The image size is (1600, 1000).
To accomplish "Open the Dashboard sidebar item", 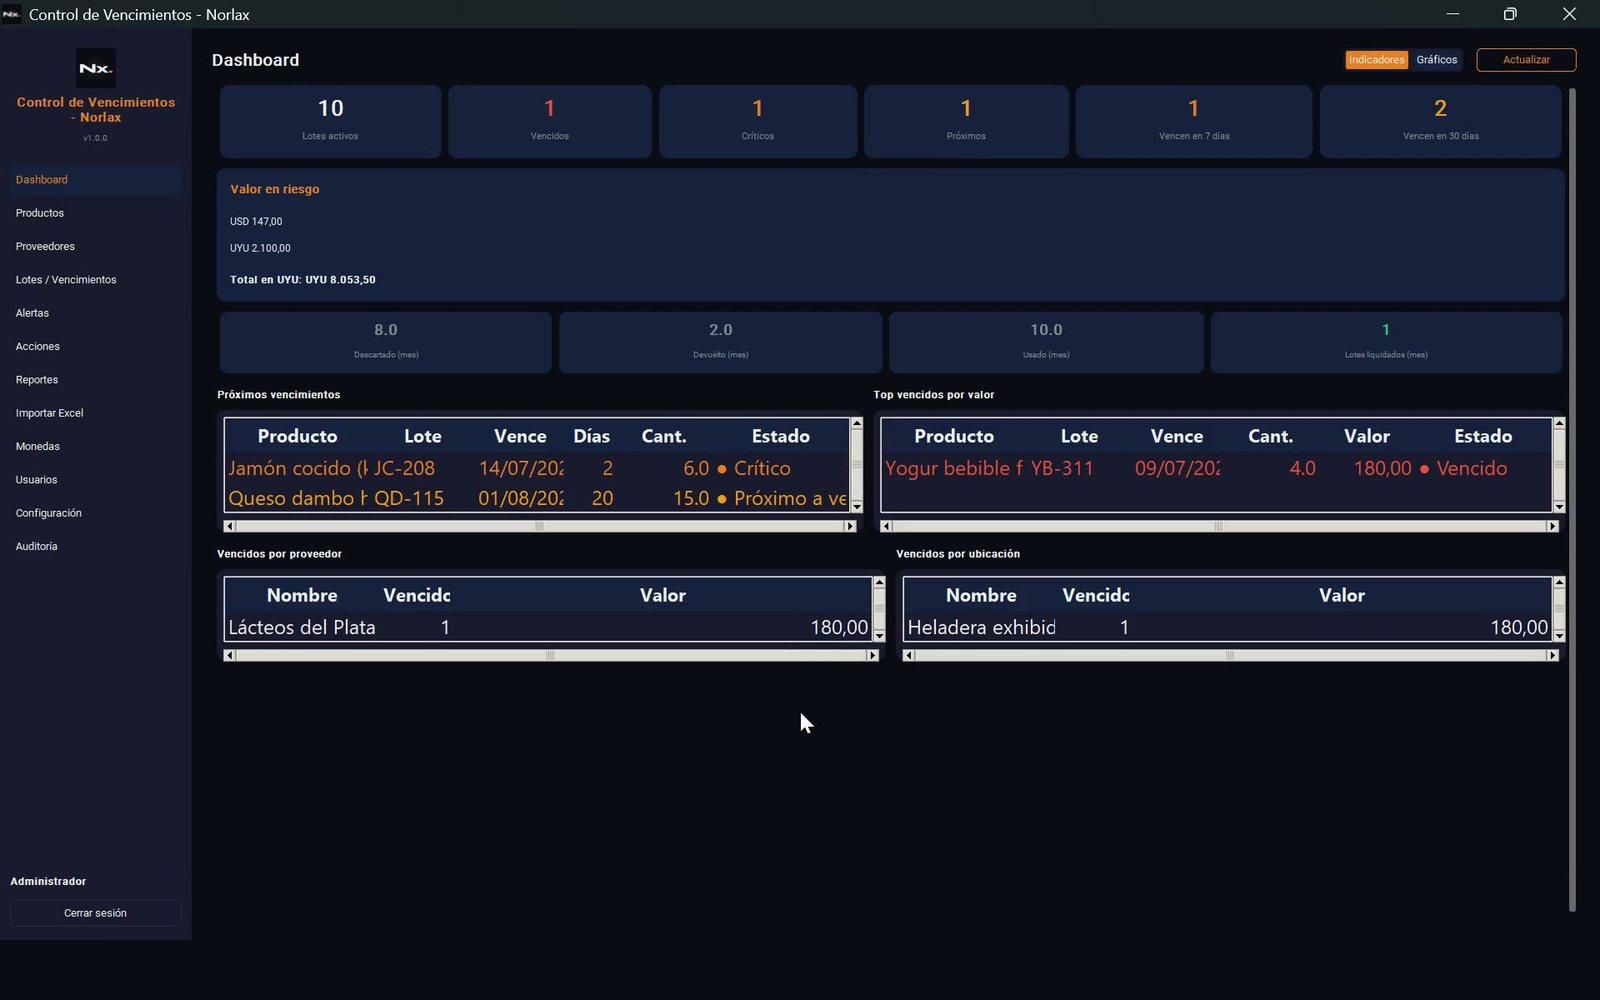I will click(x=96, y=180).
